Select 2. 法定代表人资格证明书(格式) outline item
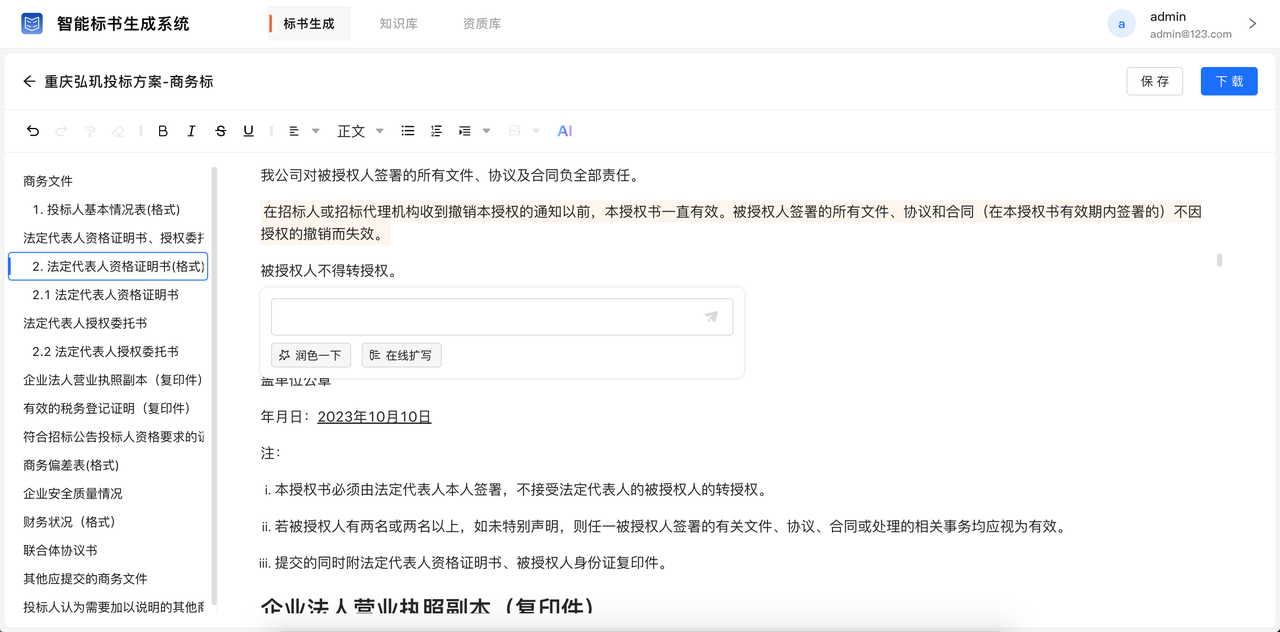 [x=108, y=266]
